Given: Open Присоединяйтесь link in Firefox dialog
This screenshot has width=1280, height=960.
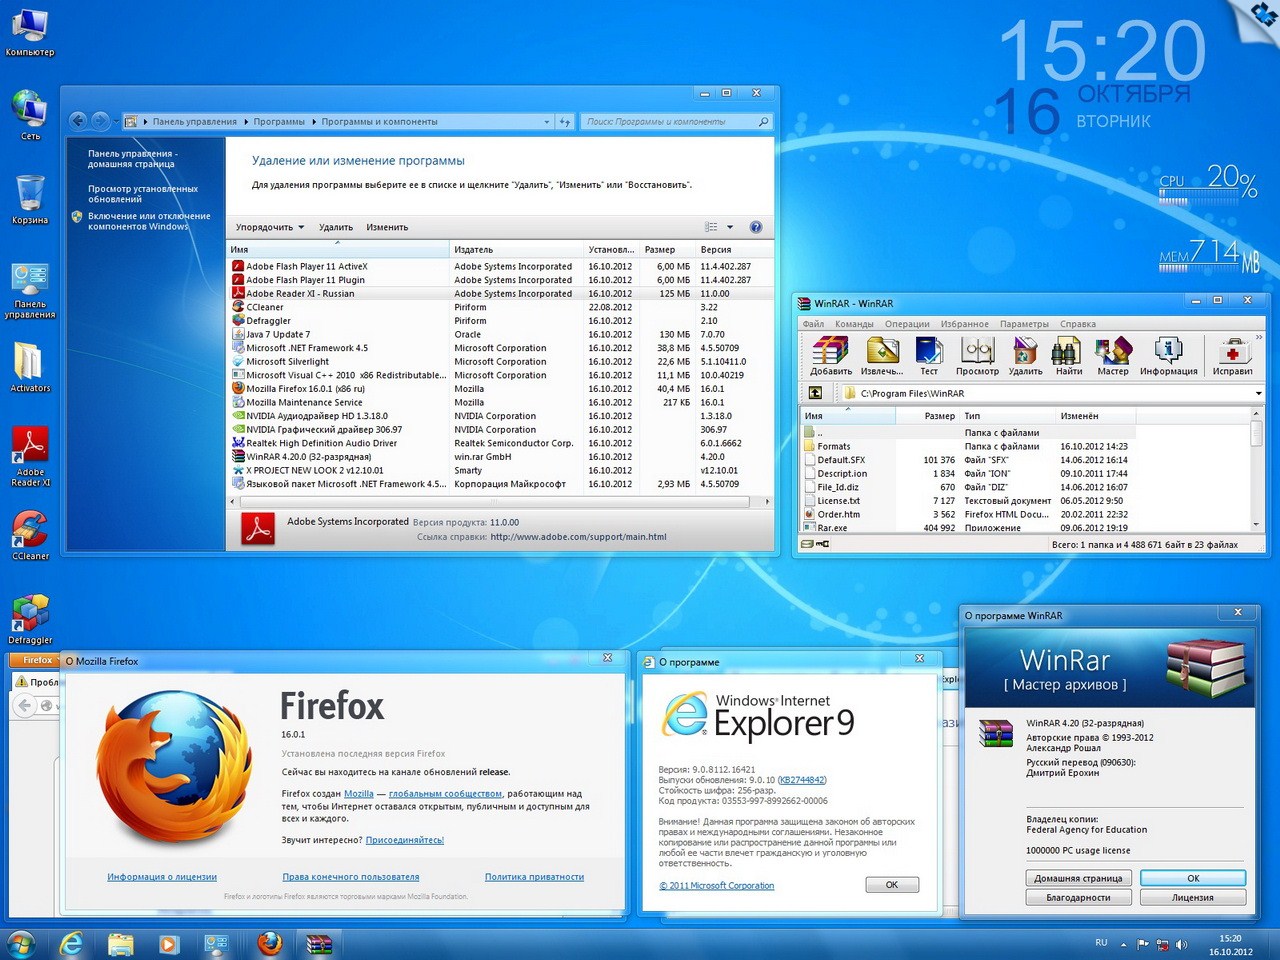Looking at the screenshot, I should tap(404, 840).
